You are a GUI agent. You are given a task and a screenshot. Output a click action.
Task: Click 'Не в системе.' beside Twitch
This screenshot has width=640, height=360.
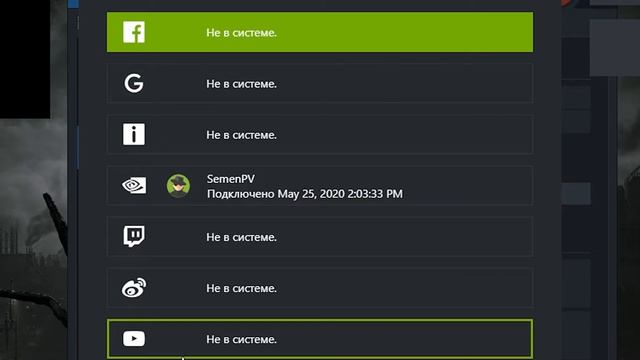[x=241, y=237]
